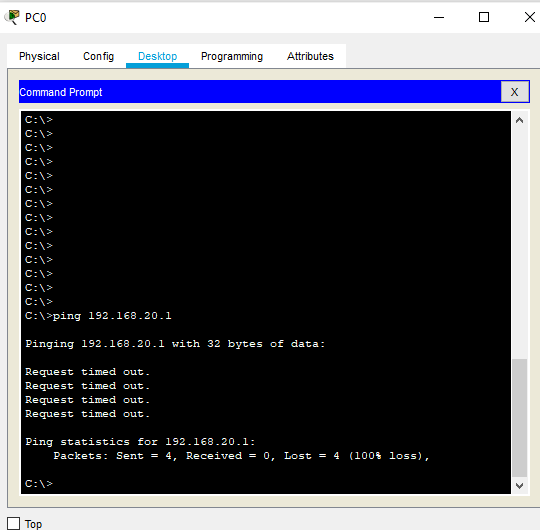
Task: Click the last C:\> prompt line
Action: (x=39, y=484)
